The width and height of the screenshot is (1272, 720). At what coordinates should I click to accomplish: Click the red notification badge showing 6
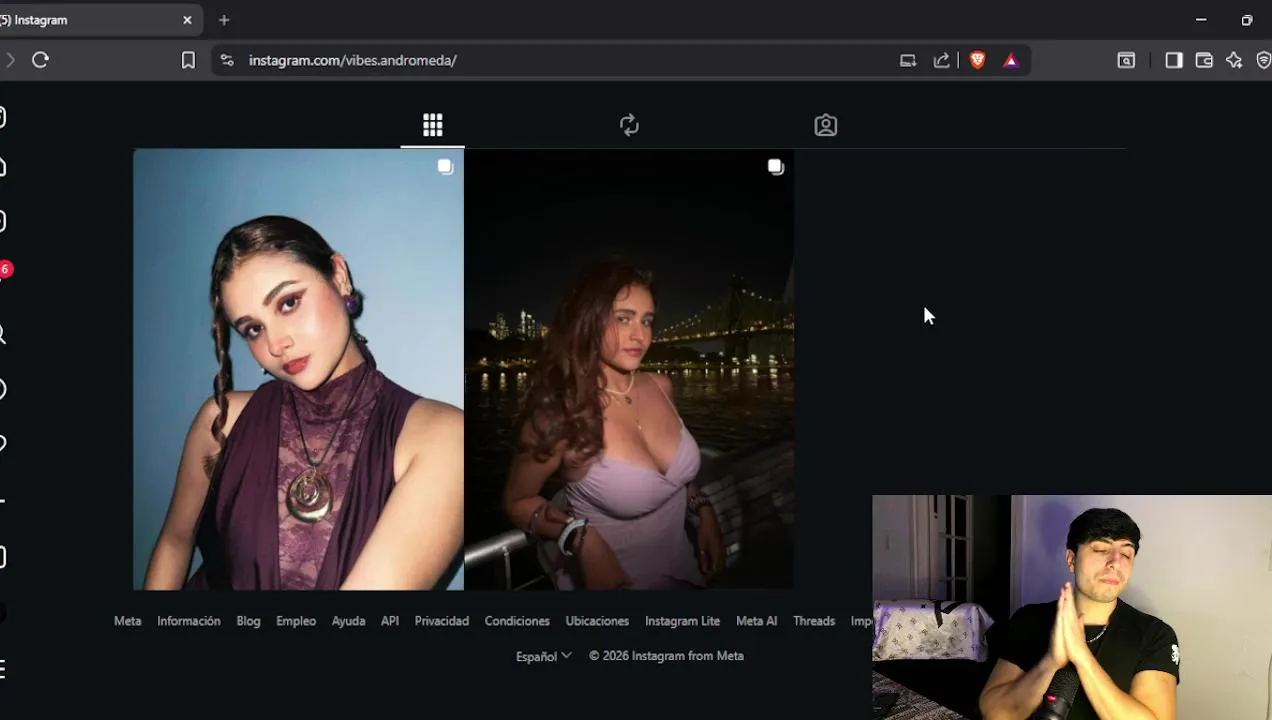point(6,269)
